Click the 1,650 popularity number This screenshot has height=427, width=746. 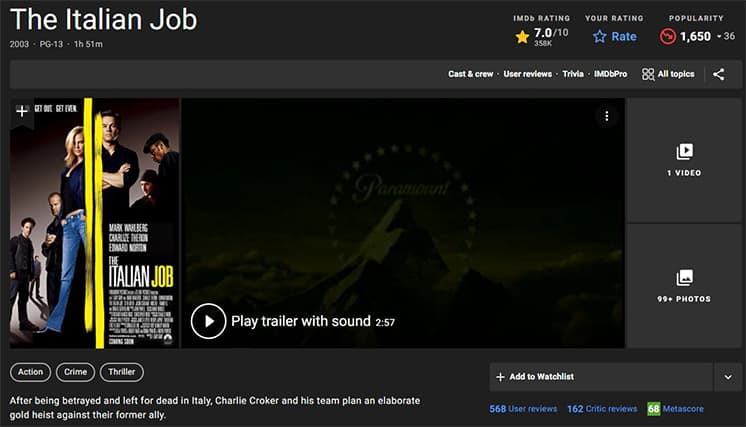[695, 37]
